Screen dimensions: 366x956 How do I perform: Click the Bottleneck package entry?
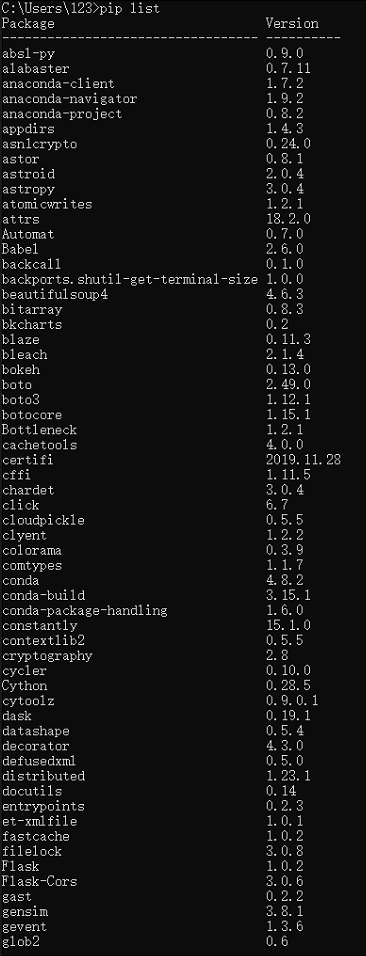click(40, 430)
